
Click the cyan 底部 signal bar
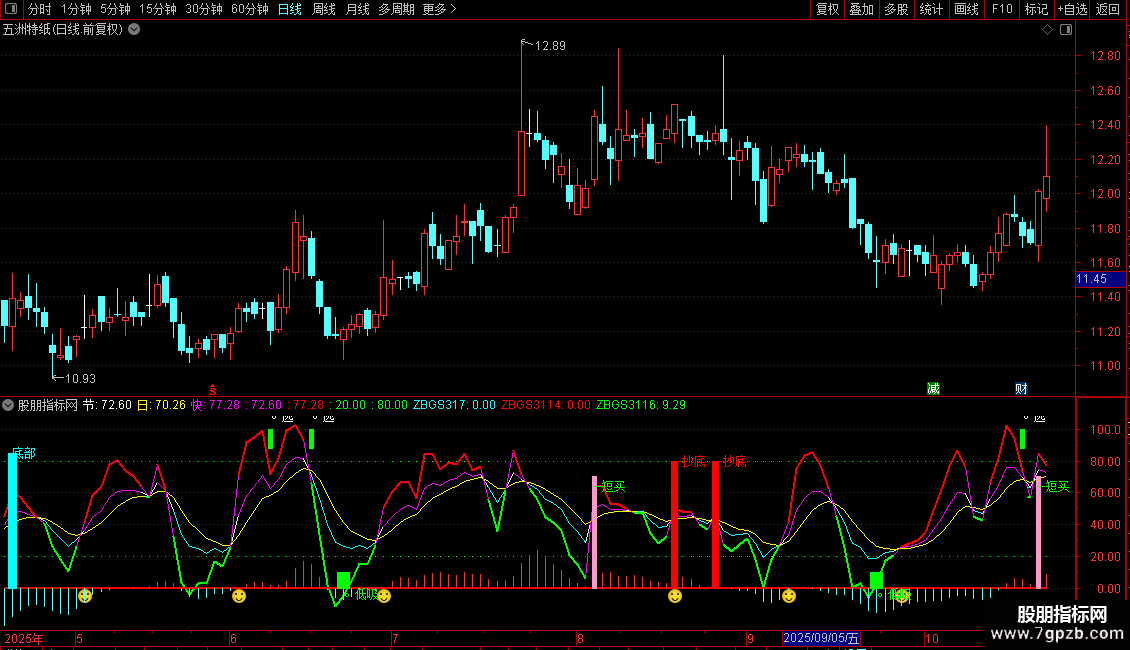pyautogui.click(x=12, y=520)
